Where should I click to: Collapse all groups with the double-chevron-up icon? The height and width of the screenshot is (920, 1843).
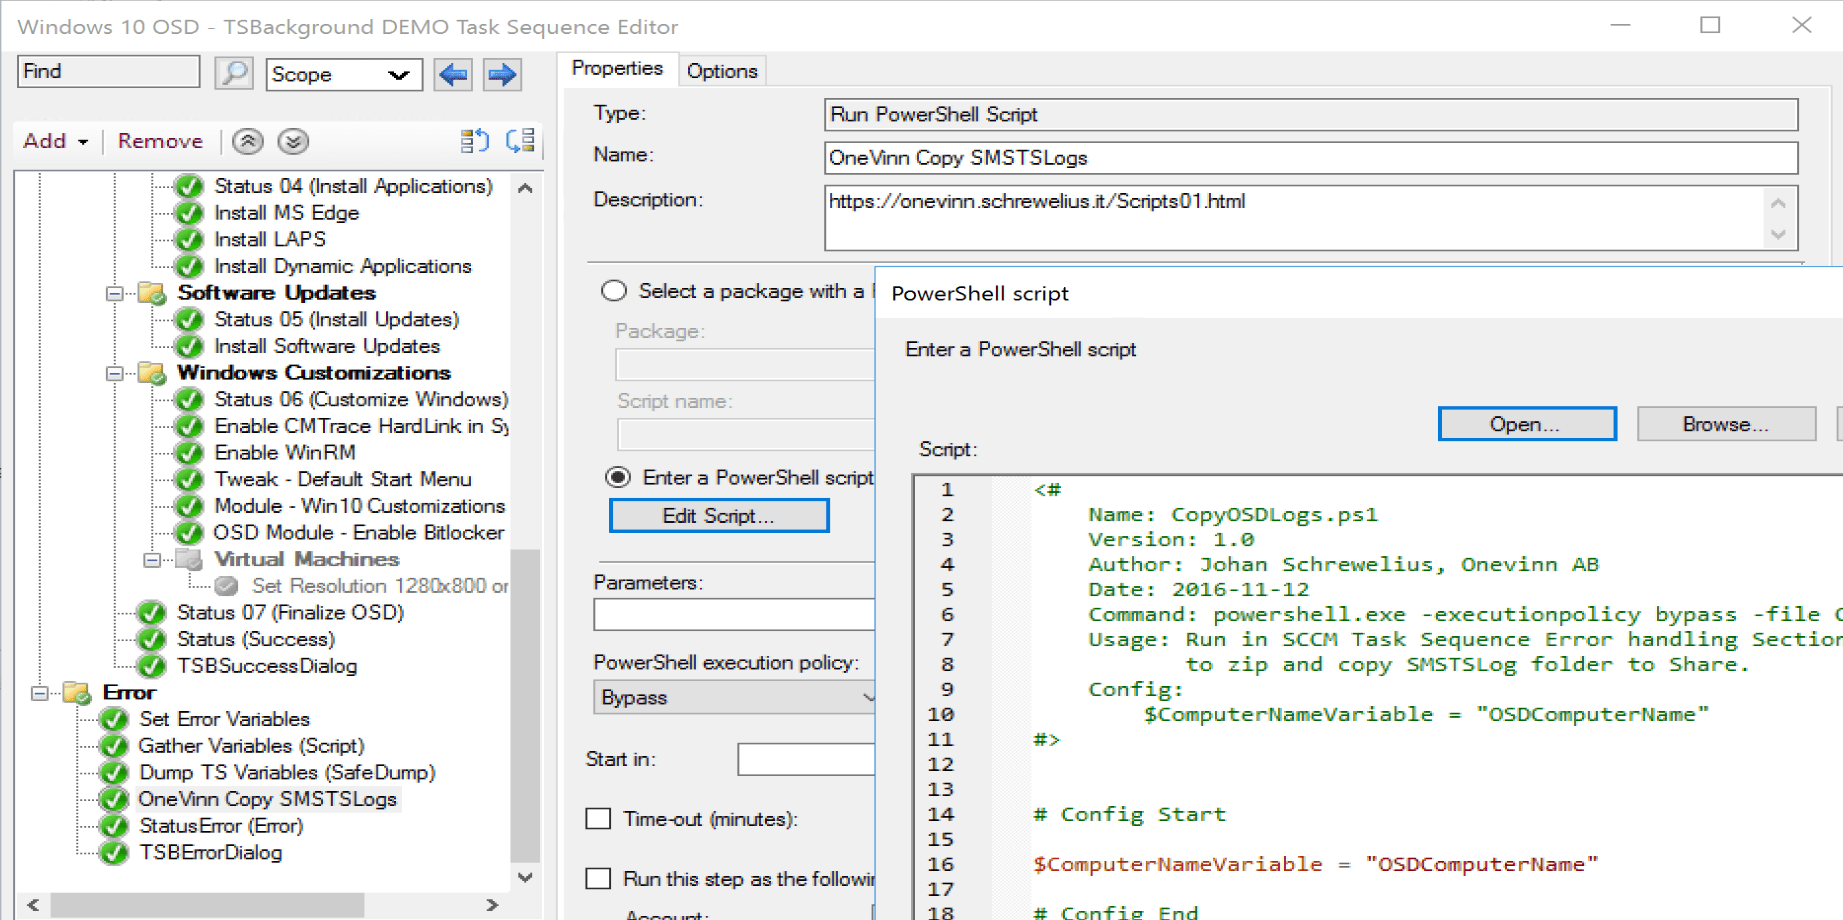[x=246, y=141]
